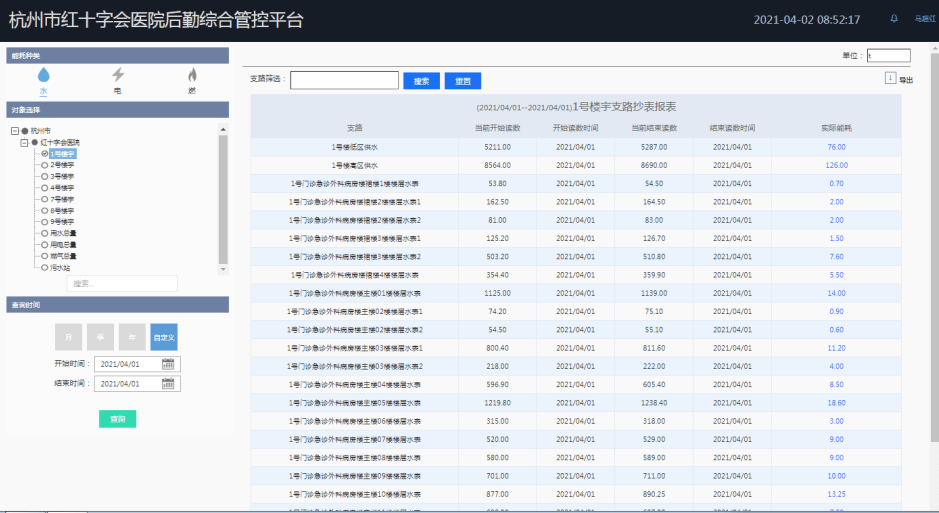Click the 当前开始读数 column header
The image size is (939, 513).
(x=497, y=128)
